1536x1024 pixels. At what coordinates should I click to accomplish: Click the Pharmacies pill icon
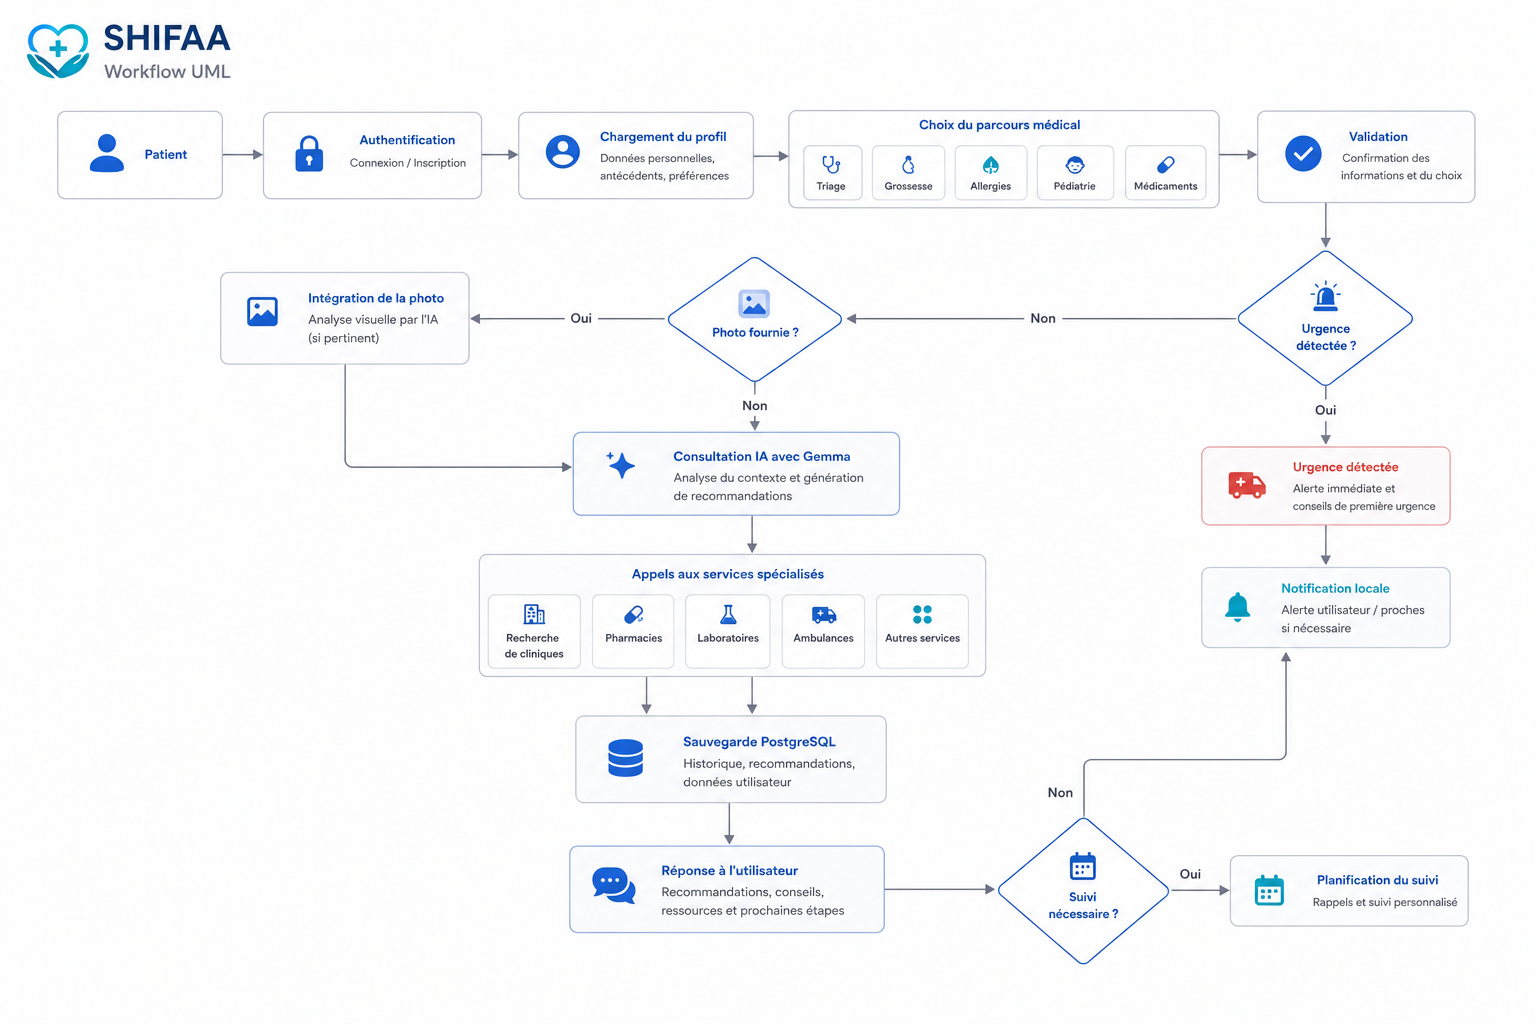(634, 614)
